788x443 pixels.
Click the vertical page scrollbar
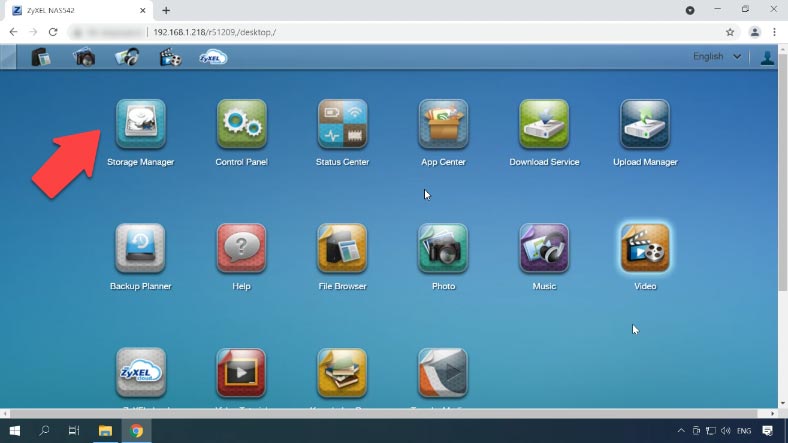coord(782,171)
